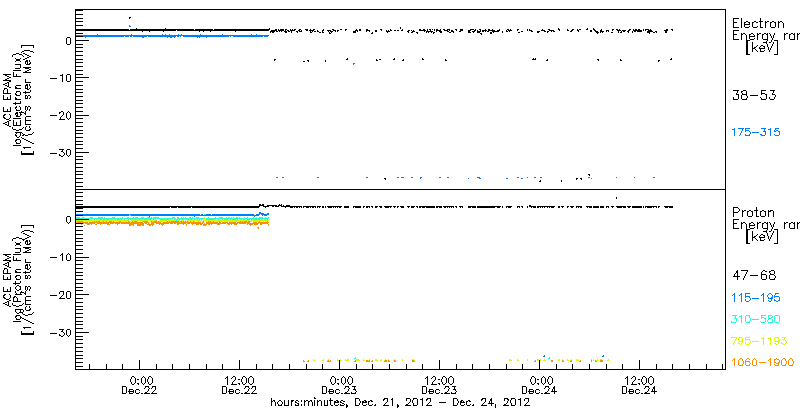Click the 0:00 Dec.24 time axis label
800x410 pixels.
tap(540, 386)
